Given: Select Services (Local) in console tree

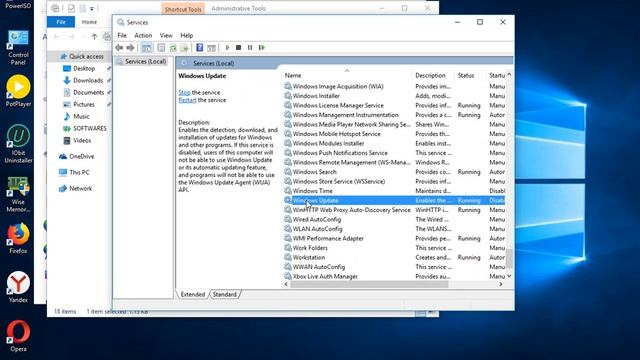Looking at the screenshot, I should [x=141, y=62].
